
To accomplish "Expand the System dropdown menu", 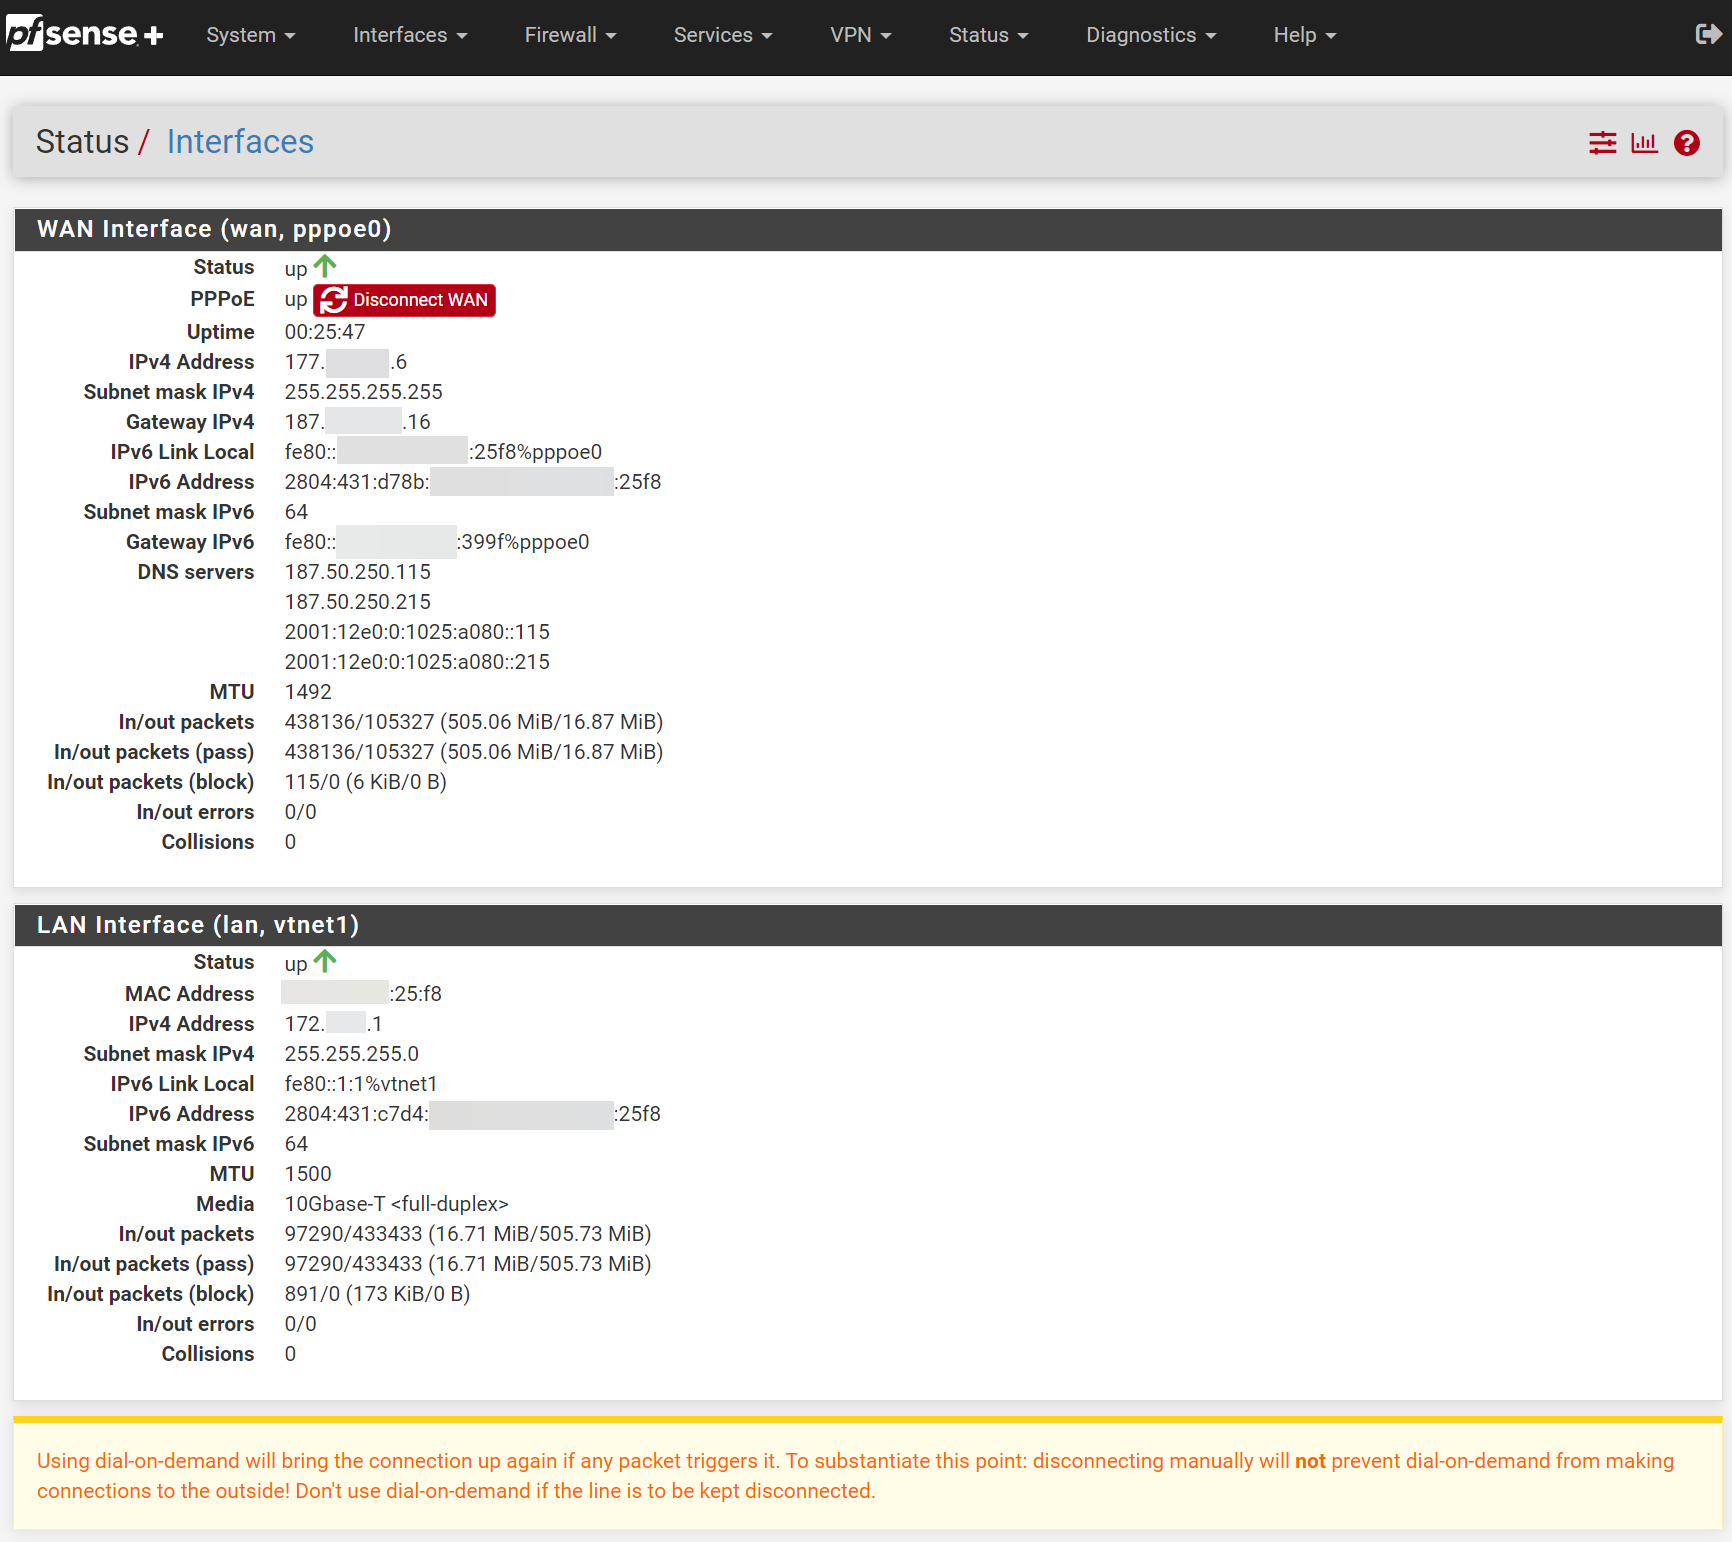I will (250, 35).
